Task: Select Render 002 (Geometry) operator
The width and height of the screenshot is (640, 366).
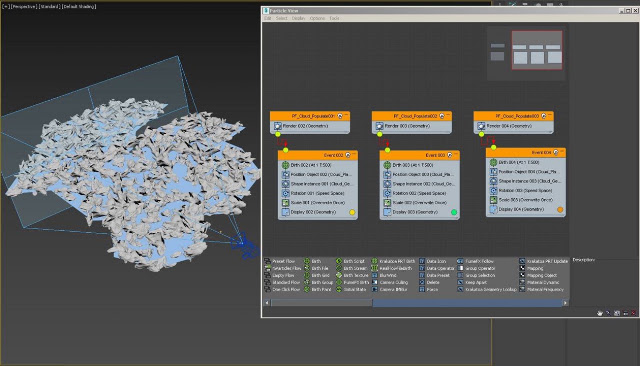Action: click(x=310, y=126)
